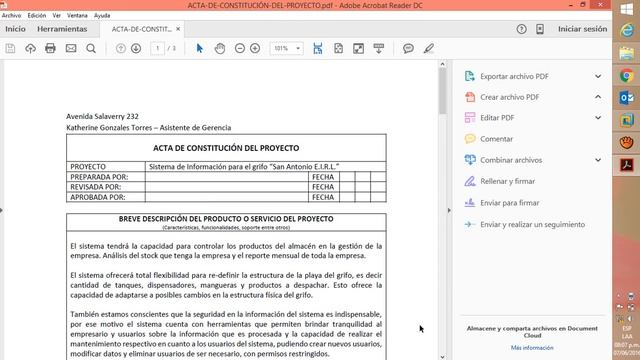The width and height of the screenshot is (640, 360).
Task: Click Crear archivo PDF label
Action: click(x=509, y=97)
